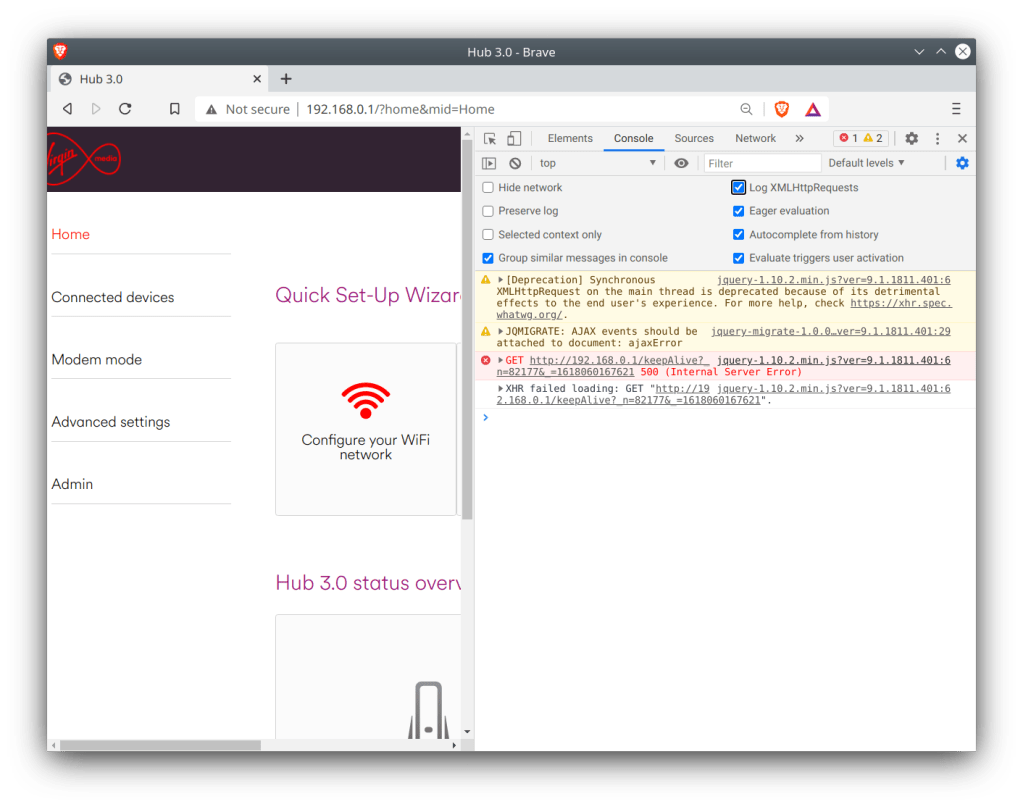Image resolution: width=1023 pixels, height=807 pixels.
Task: Reload the page with the refresh icon
Action: (125, 109)
